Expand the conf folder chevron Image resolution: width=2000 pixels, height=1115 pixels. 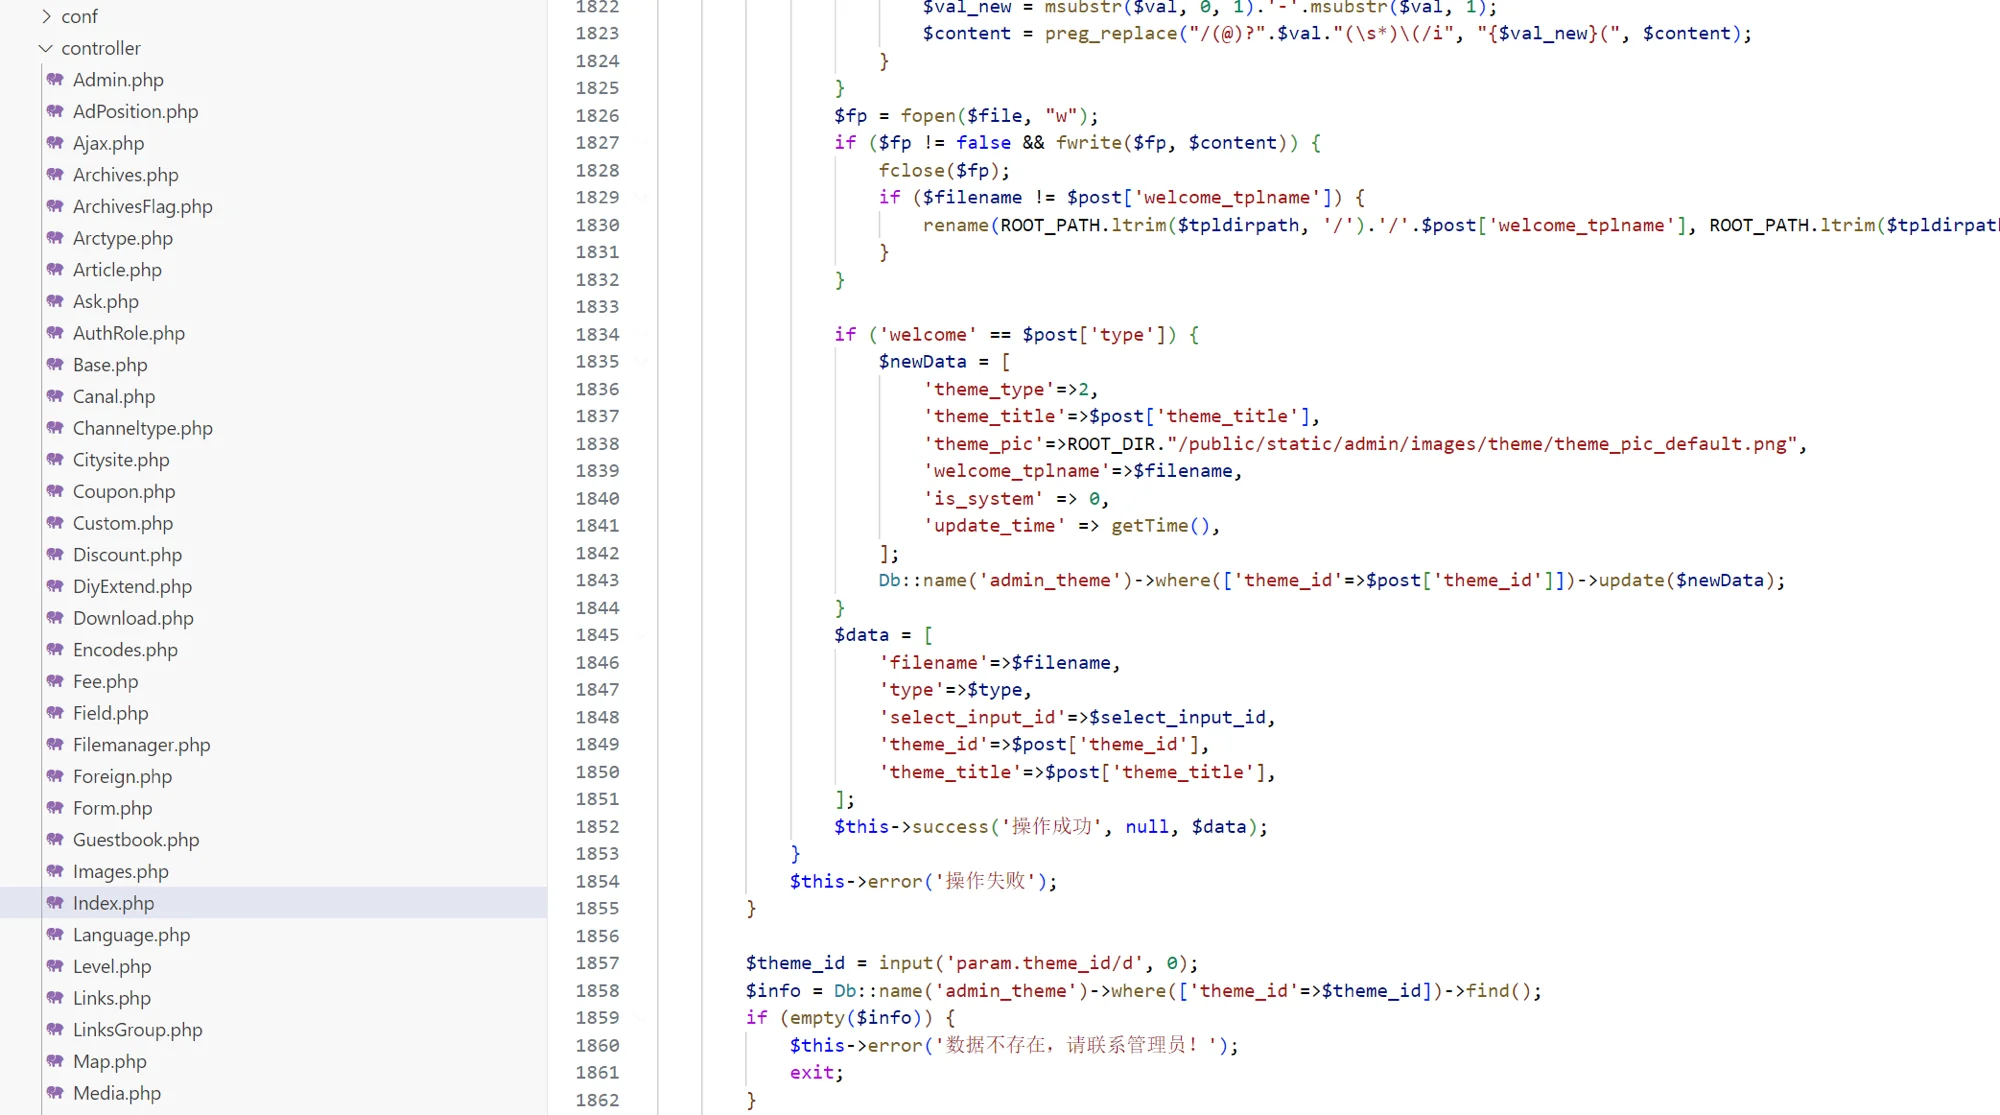46,16
